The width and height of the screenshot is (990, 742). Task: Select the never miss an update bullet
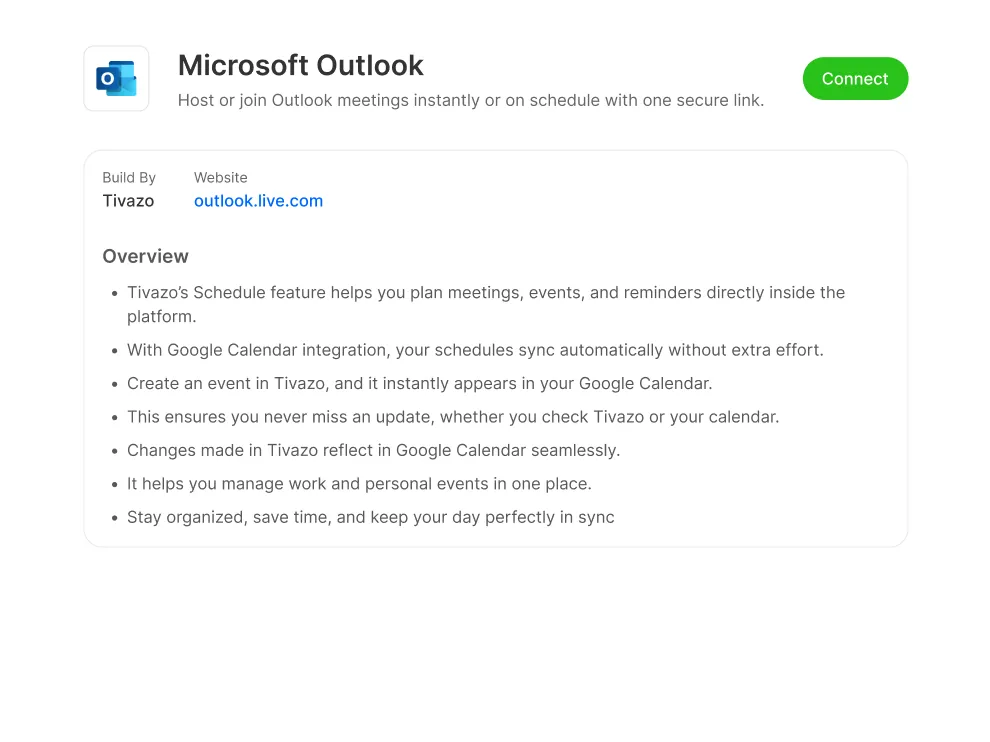(x=452, y=417)
